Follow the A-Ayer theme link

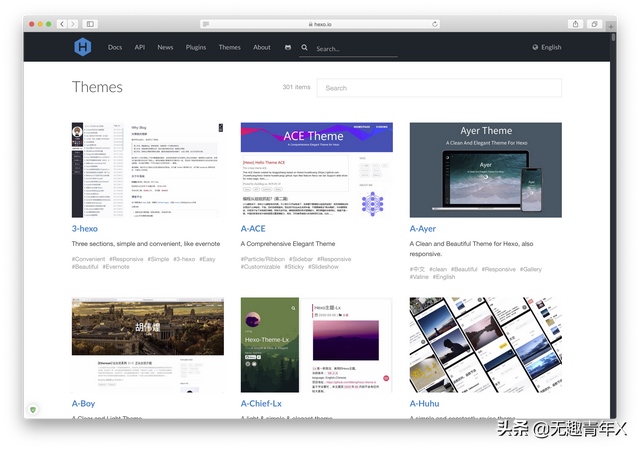(423, 229)
